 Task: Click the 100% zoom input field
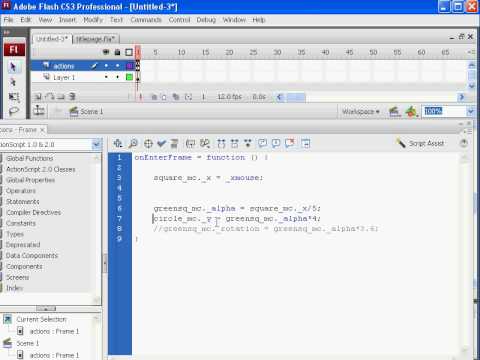tap(444, 111)
